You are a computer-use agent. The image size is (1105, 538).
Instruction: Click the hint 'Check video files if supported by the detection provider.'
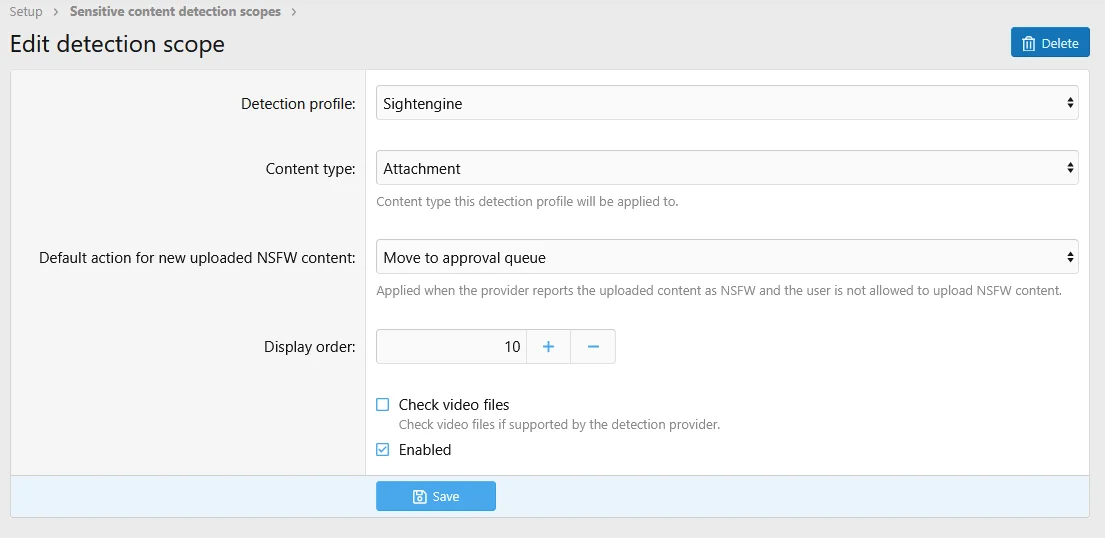click(x=560, y=425)
